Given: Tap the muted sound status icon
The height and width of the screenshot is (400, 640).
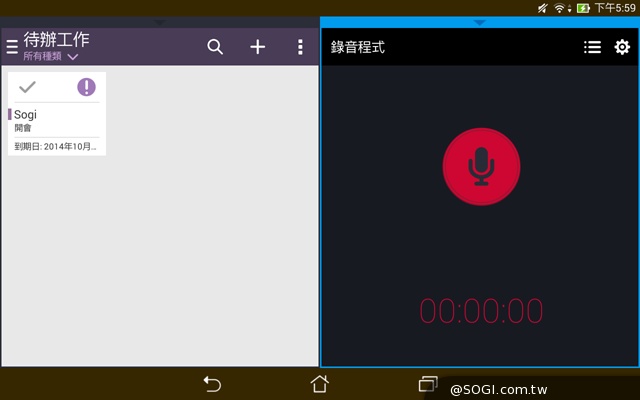Looking at the screenshot, I should coord(542,8).
